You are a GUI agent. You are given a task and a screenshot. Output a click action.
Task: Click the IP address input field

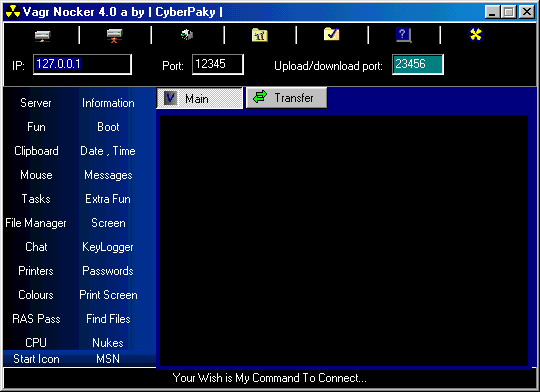82,64
